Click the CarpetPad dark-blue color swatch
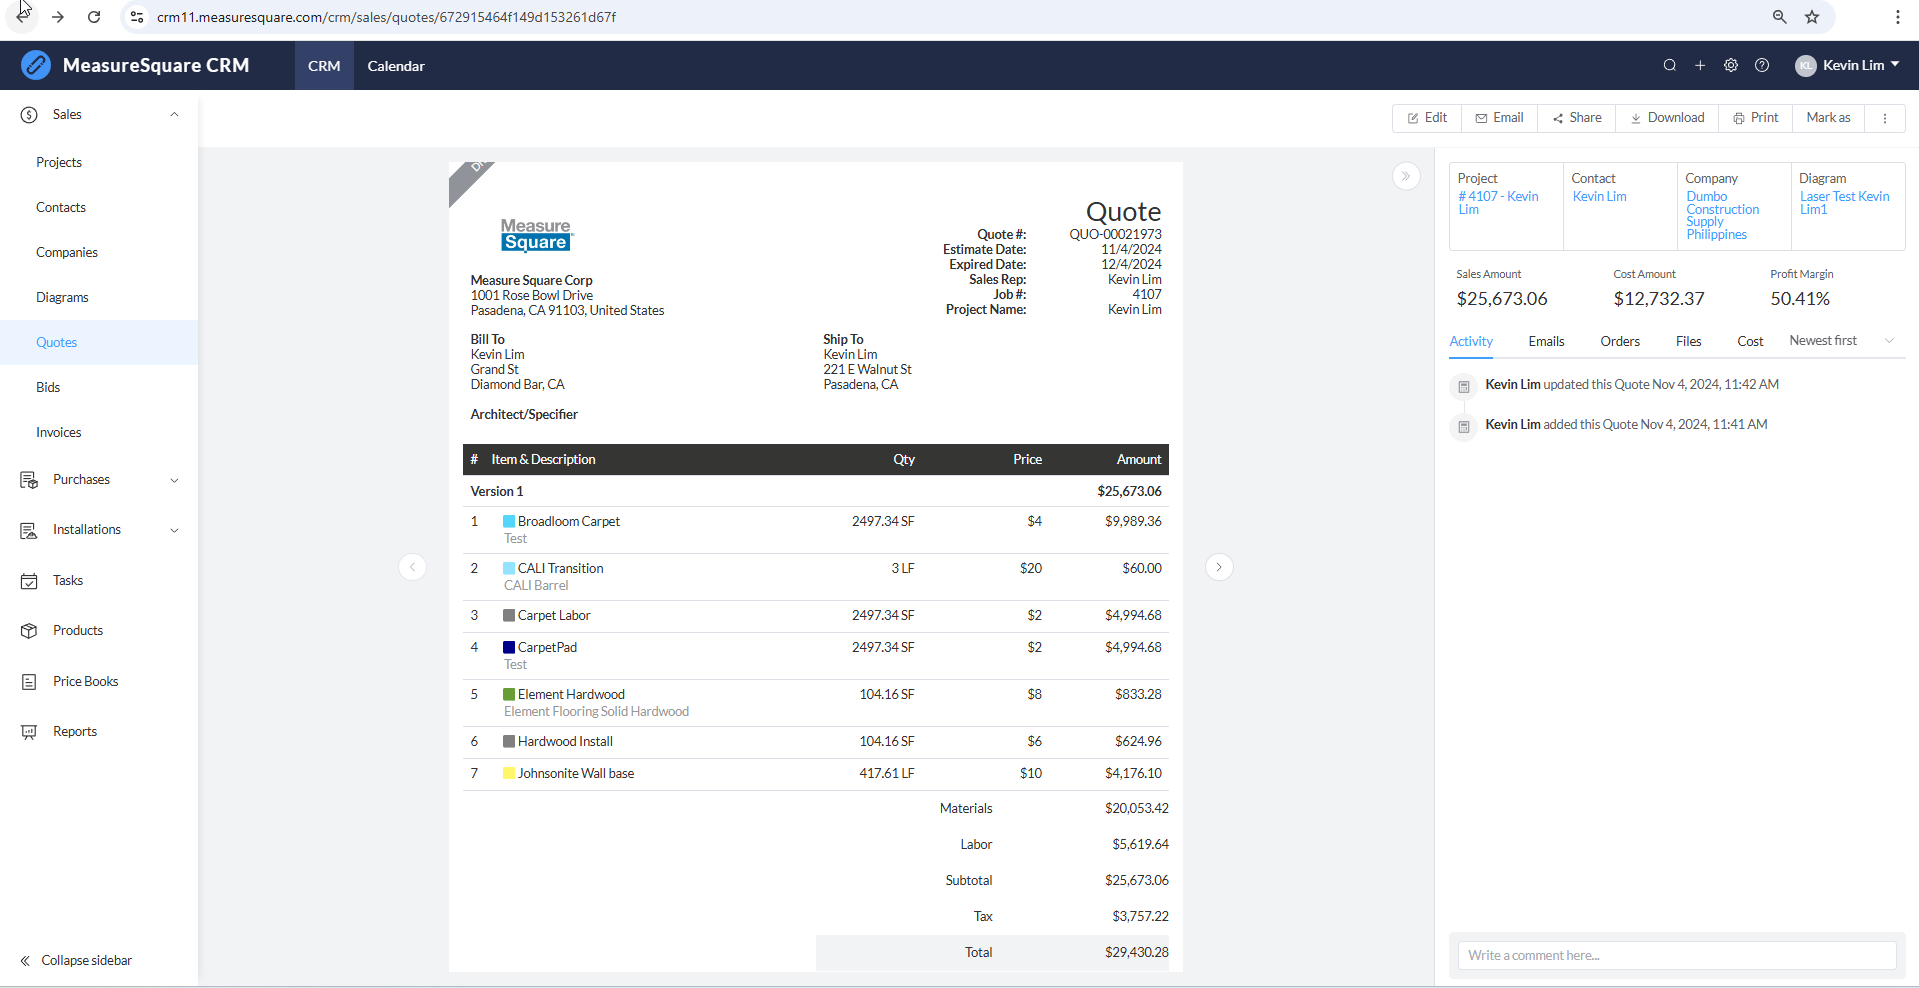 tap(509, 648)
